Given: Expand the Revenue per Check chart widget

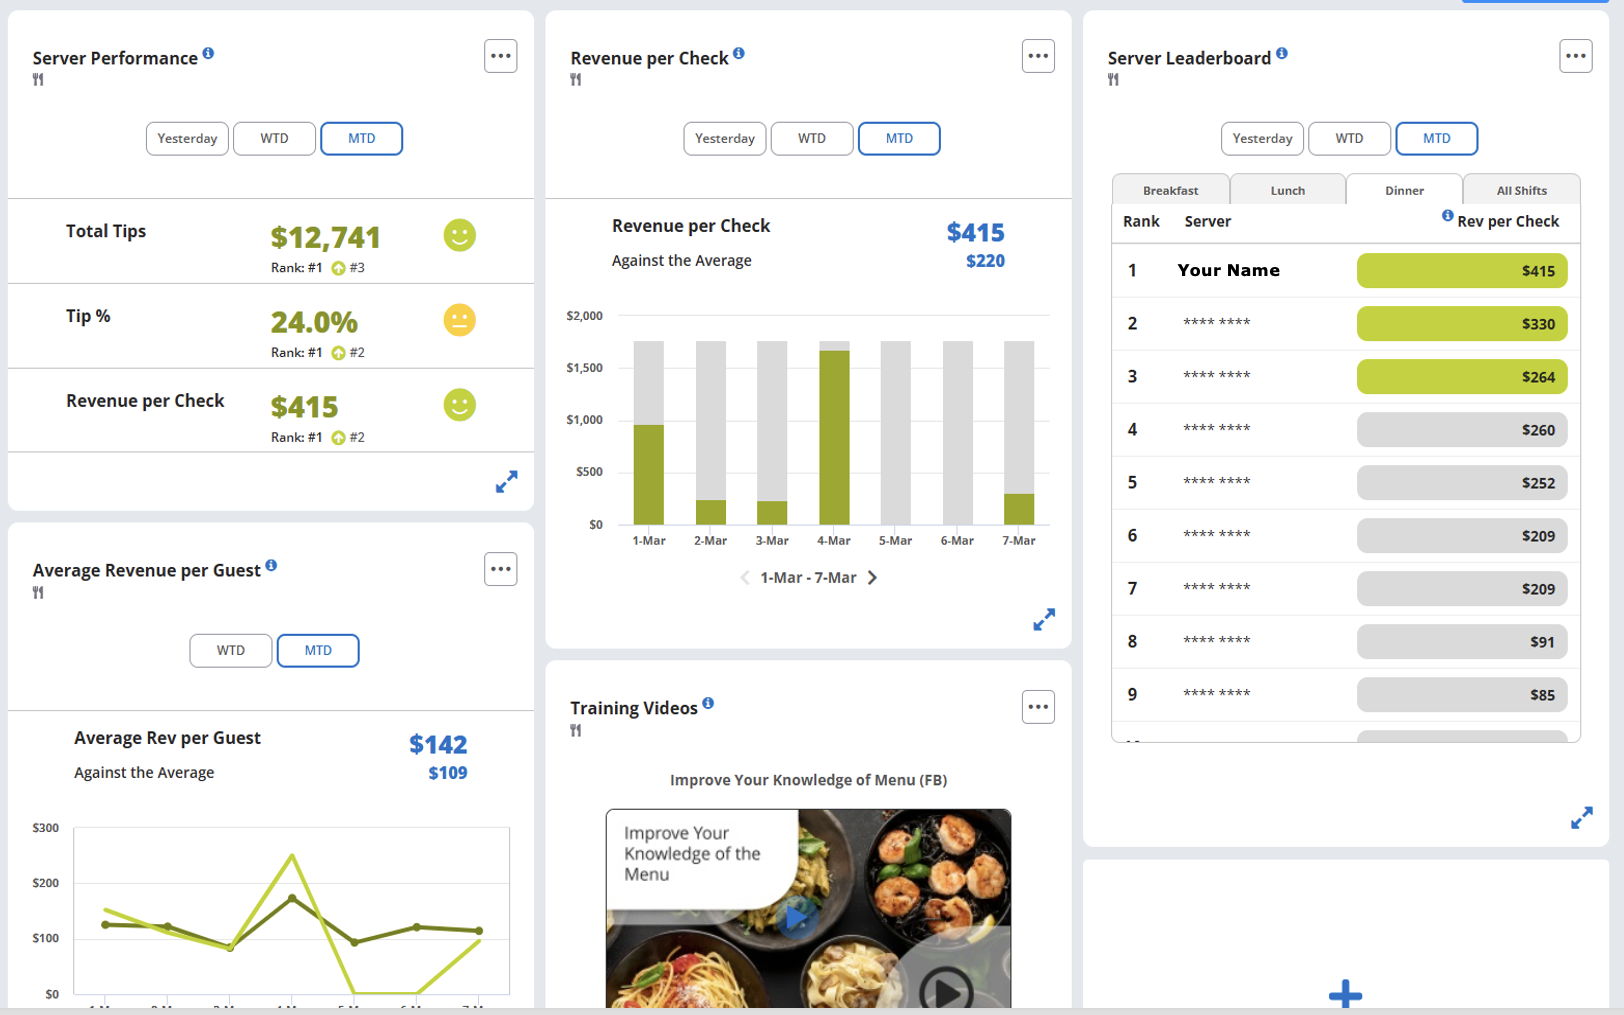Looking at the screenshot, I should coord(1044,620).
